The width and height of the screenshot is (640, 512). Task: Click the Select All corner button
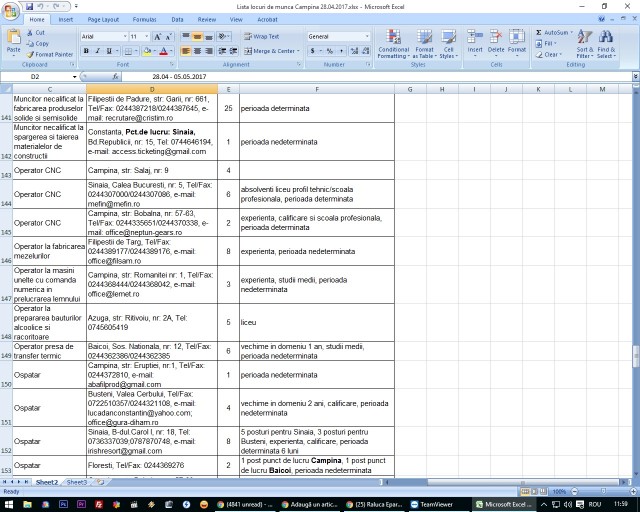(x=6, y=89)
